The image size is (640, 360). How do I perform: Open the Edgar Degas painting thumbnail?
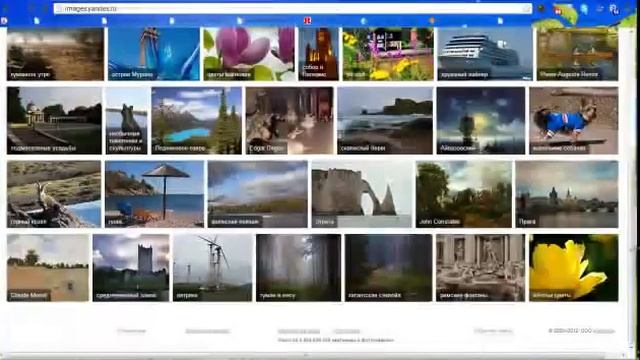(289, 120)
